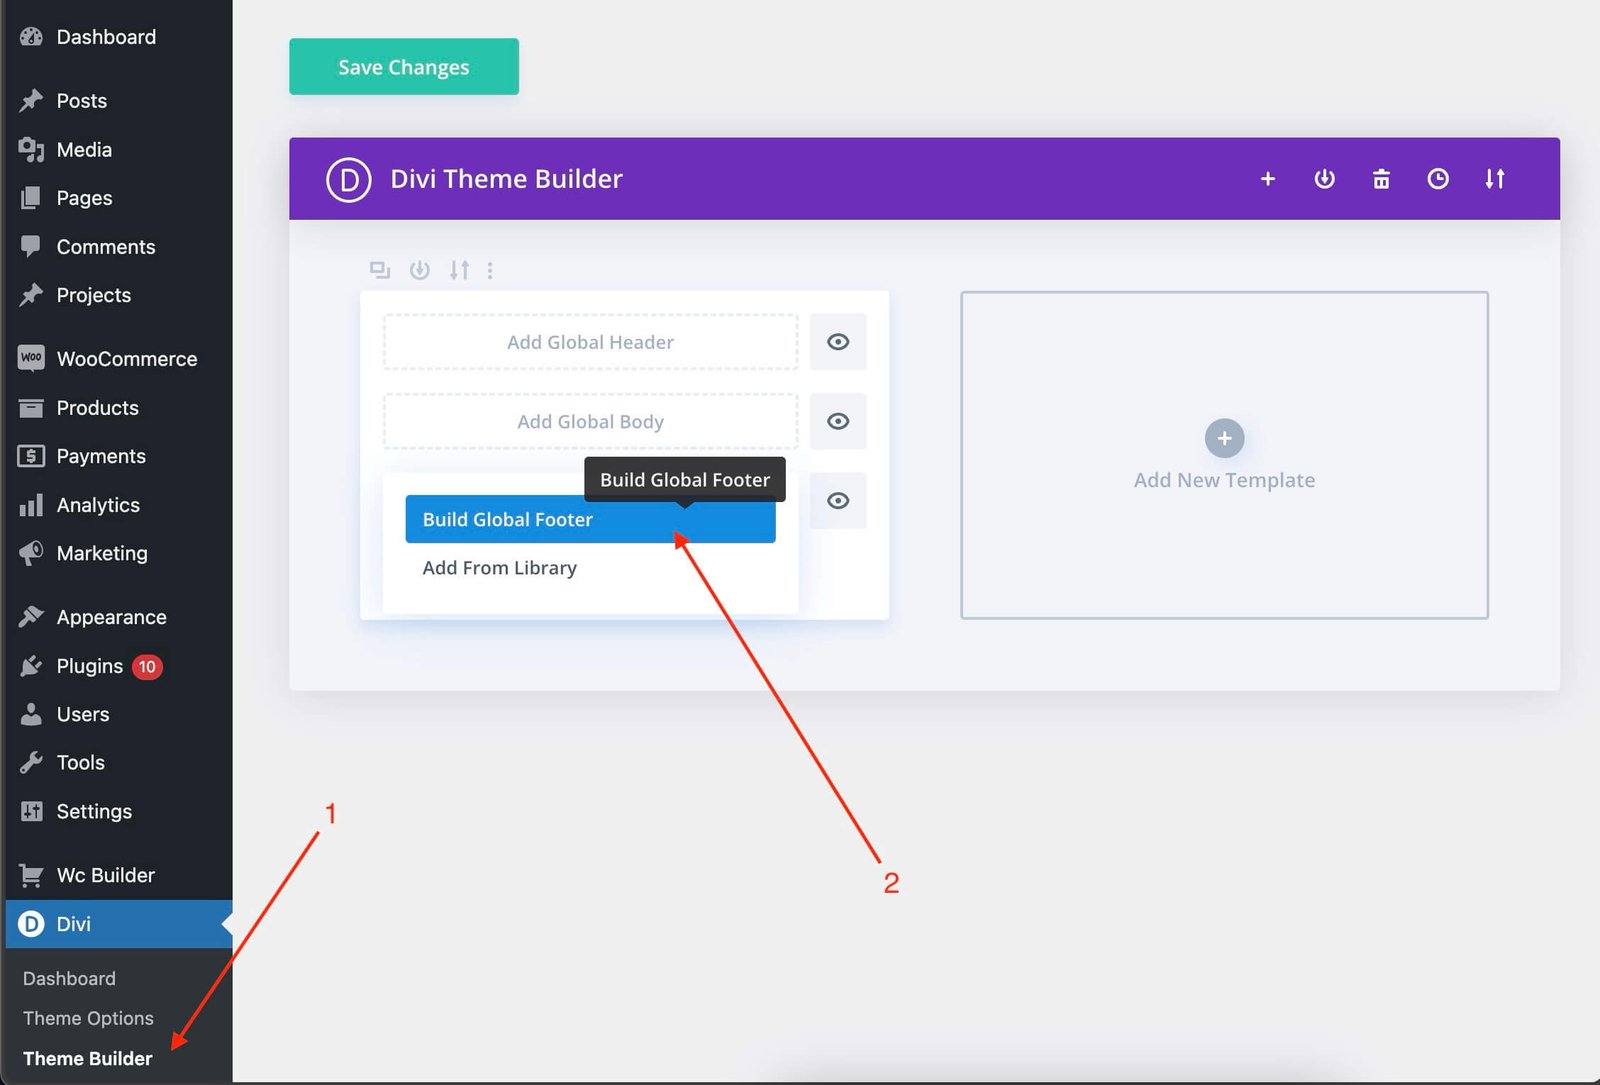Screen dimensions: 1600x1085
Task: Click Add Global Header
Action: point(590,342)
